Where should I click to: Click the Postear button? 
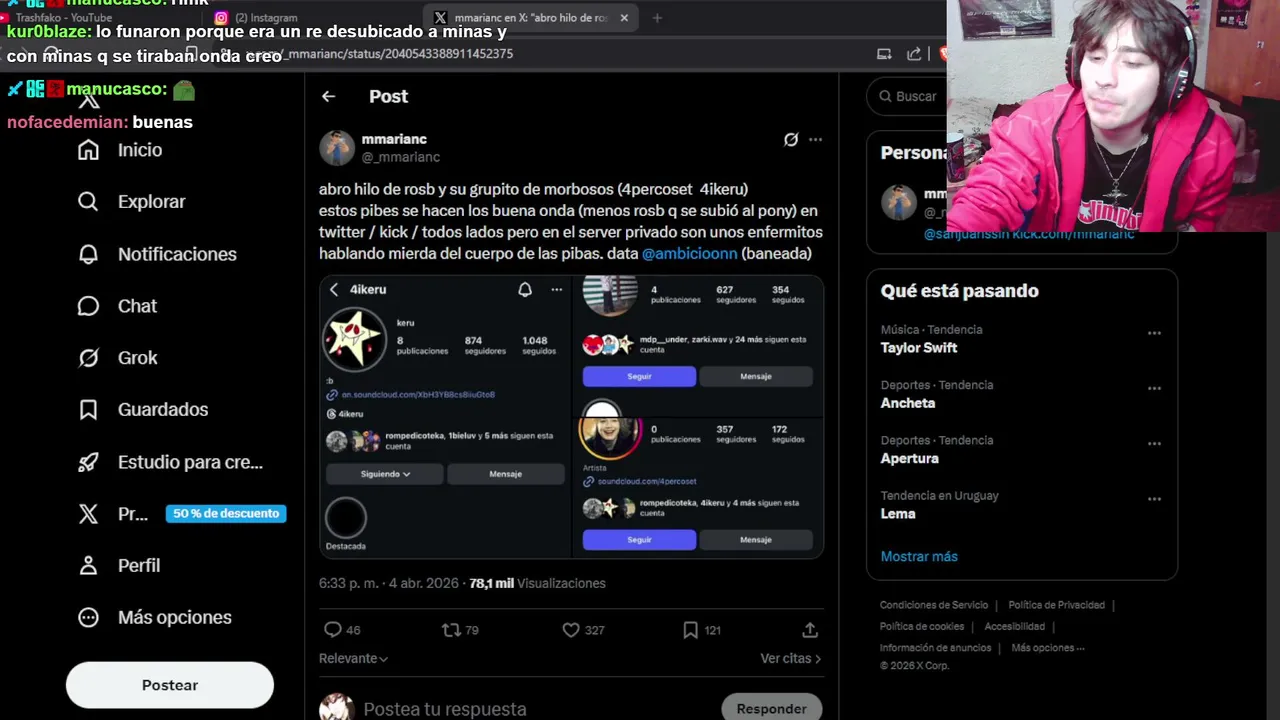tap(170, 685)
